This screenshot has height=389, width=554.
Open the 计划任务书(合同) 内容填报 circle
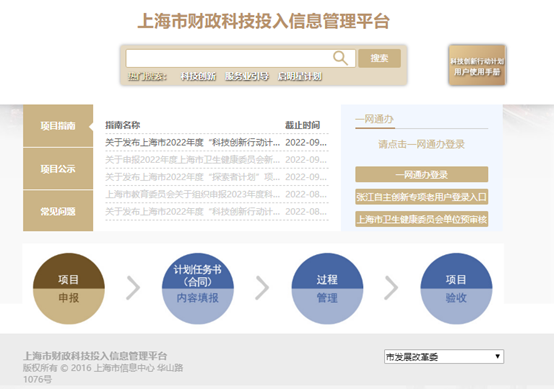pos(198,288)
